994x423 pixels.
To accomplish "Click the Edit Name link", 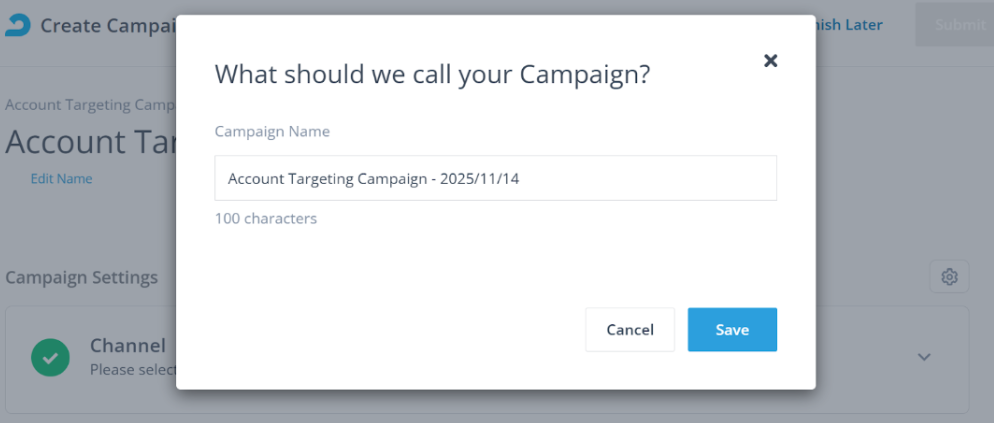I will [61, 179].
